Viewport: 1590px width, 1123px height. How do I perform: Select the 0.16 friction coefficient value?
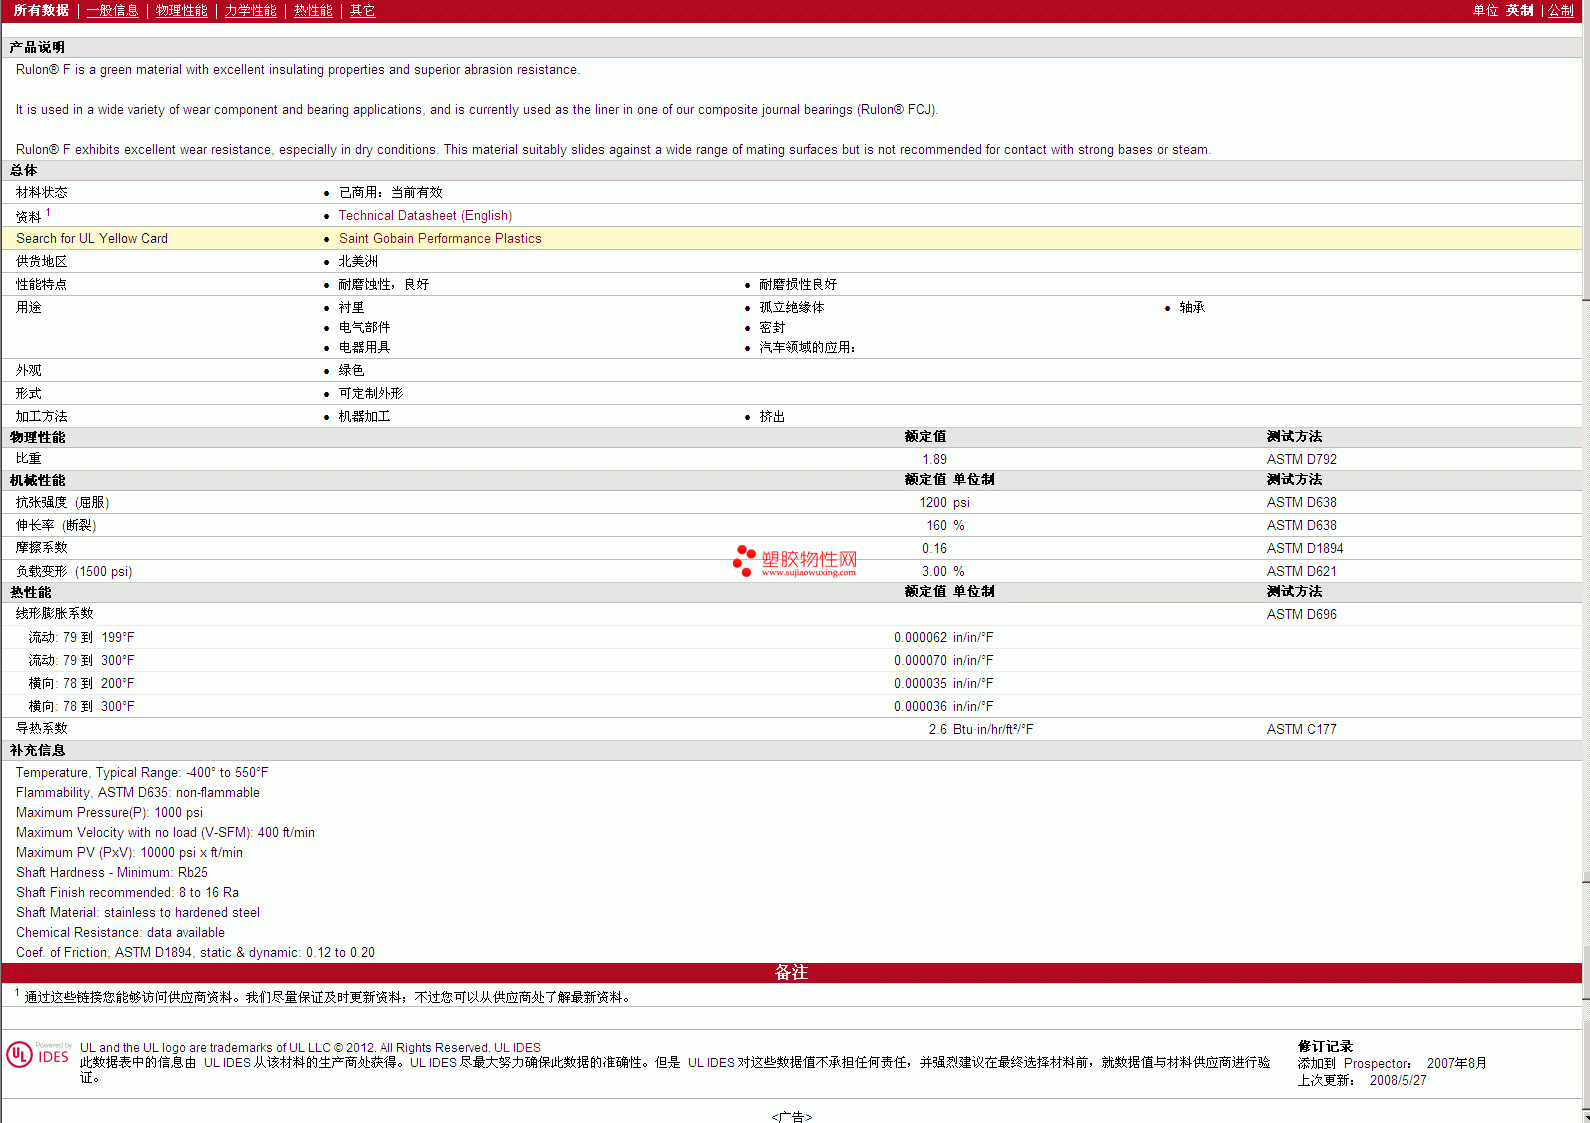934,548
